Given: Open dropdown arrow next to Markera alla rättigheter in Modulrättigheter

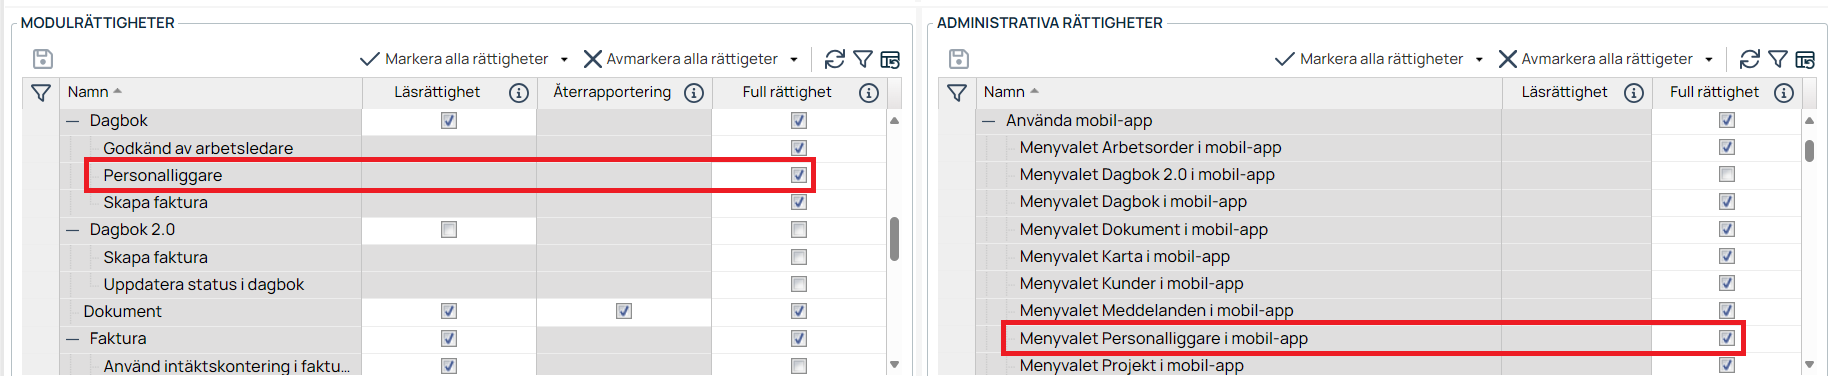Looking at the screenshot, I should point(564,60).
